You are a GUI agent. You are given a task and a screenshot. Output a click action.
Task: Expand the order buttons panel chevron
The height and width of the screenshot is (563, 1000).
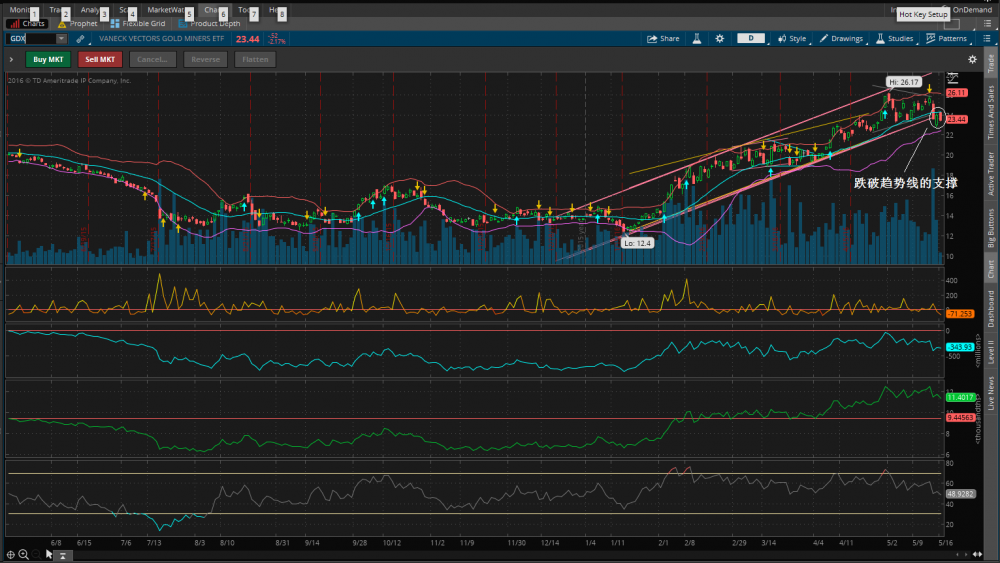tap(11, 59)
